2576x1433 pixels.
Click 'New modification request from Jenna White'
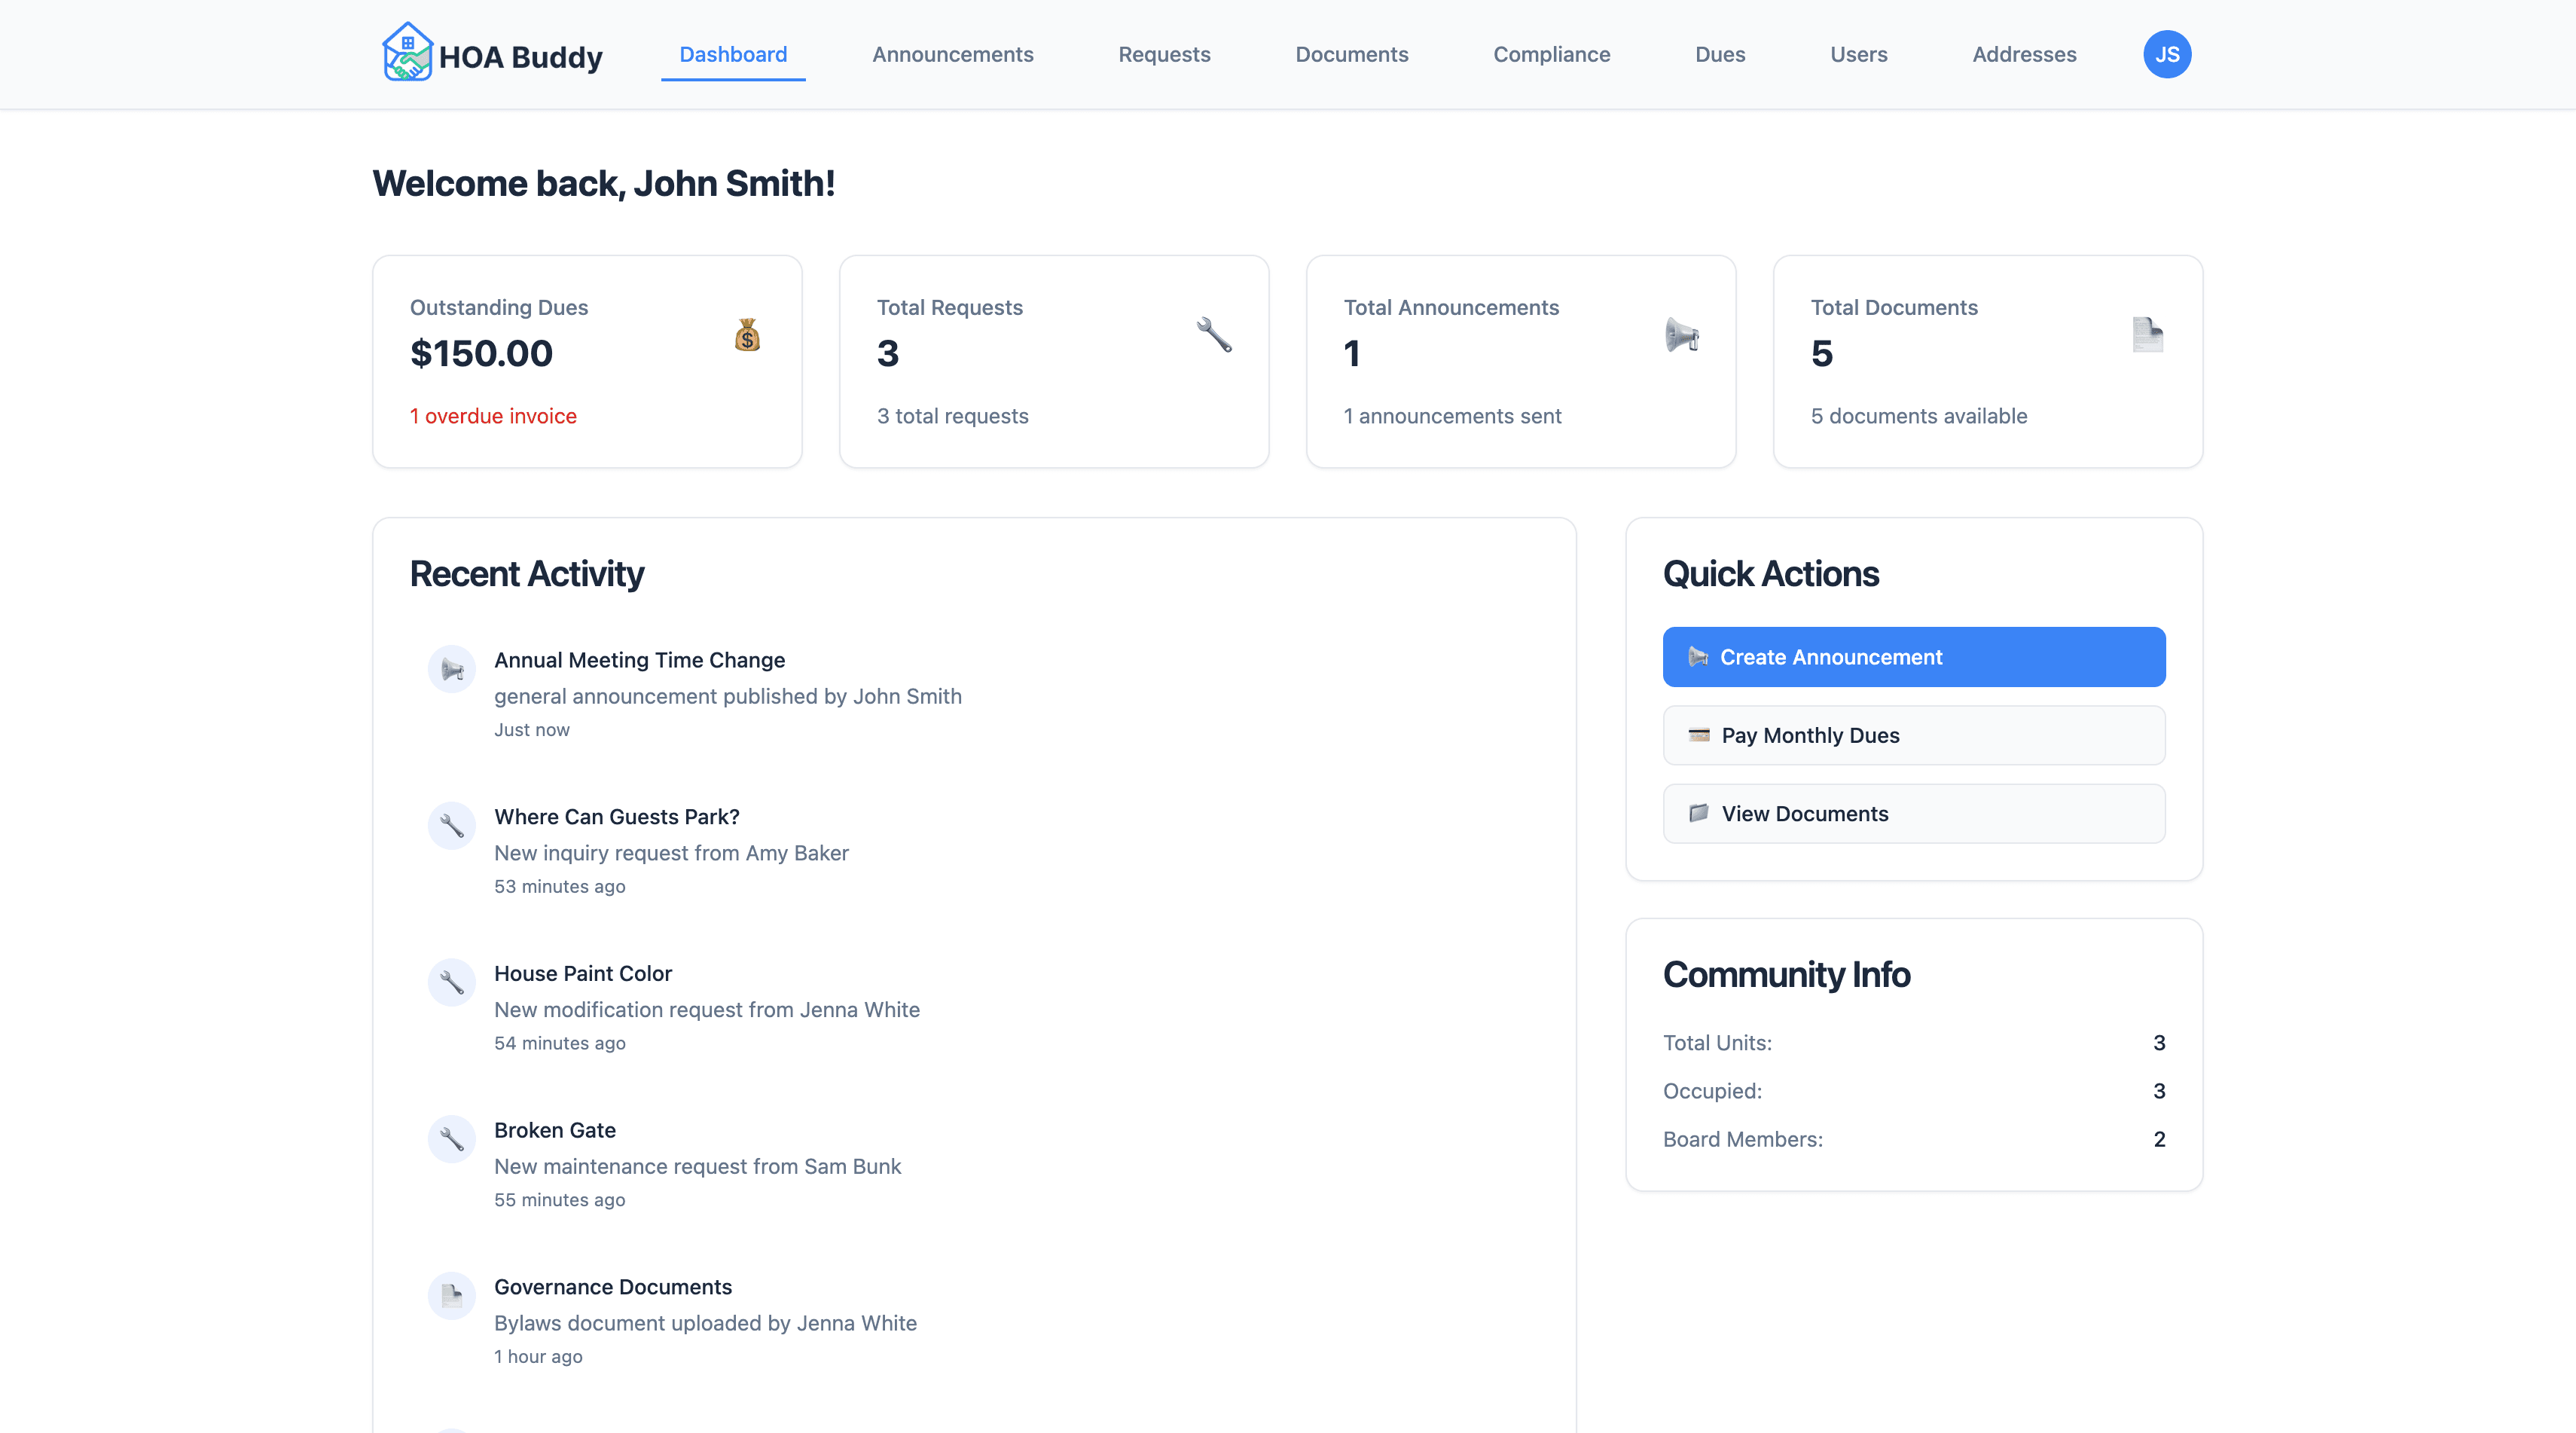[x=707, y=1010]
